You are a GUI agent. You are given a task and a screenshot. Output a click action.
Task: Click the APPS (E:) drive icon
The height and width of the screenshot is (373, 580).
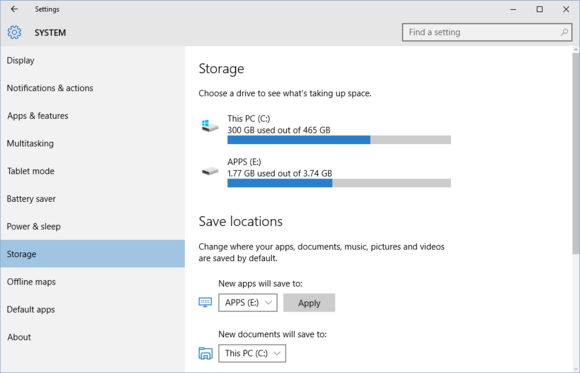tap(210, 171)
